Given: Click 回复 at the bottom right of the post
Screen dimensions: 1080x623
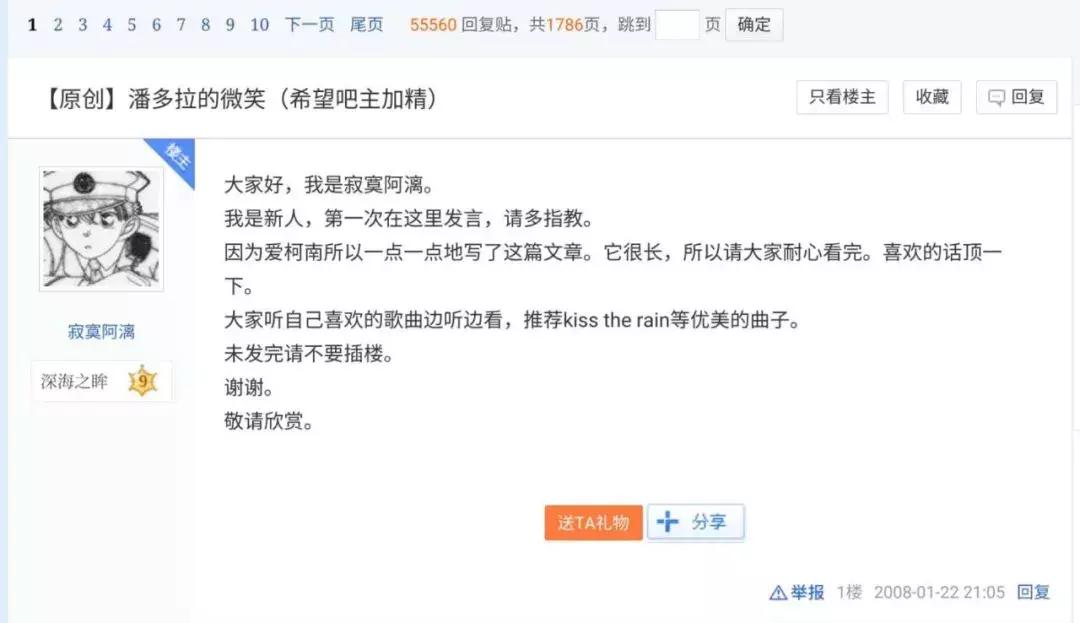Looking at the screenshot, I should 1032,592.
